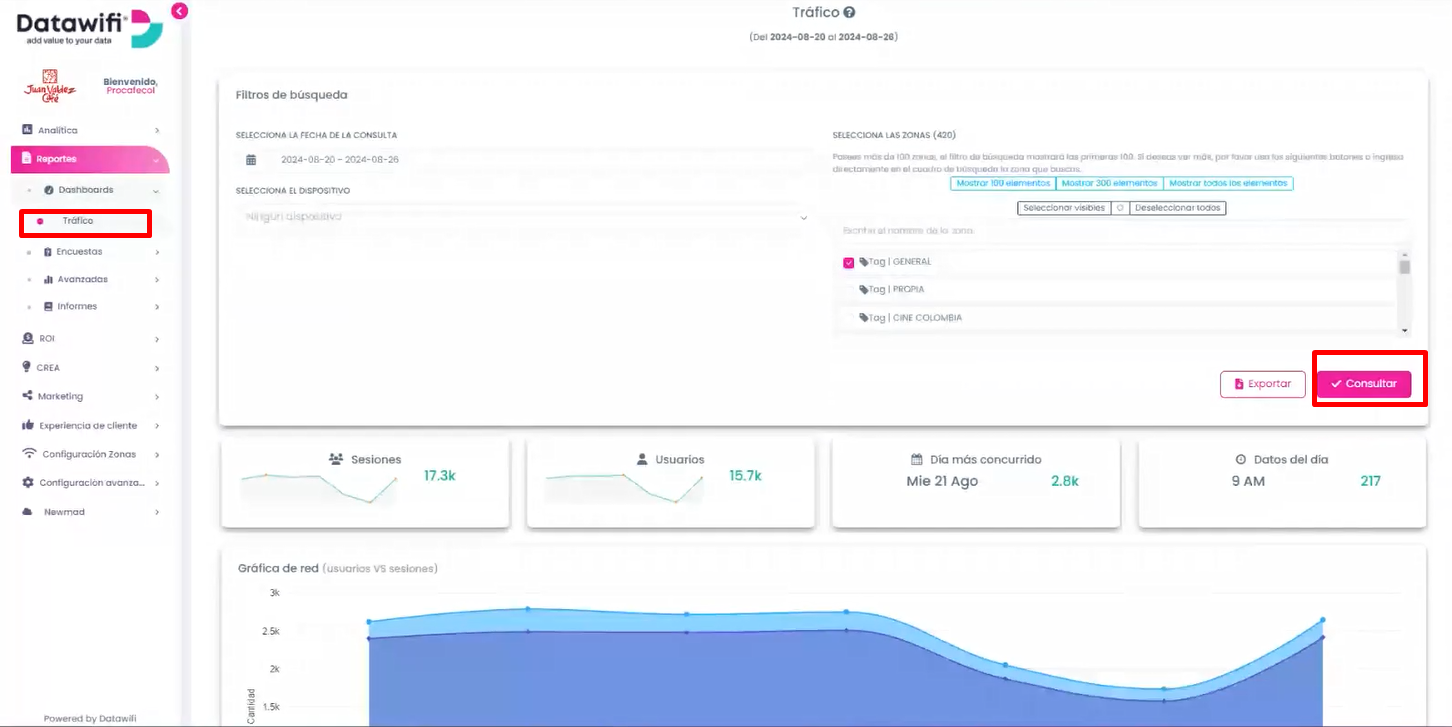This screenshot has width=1452, height=727.
Task: Click the 17.3k sessions value
Action: (440, 476)
